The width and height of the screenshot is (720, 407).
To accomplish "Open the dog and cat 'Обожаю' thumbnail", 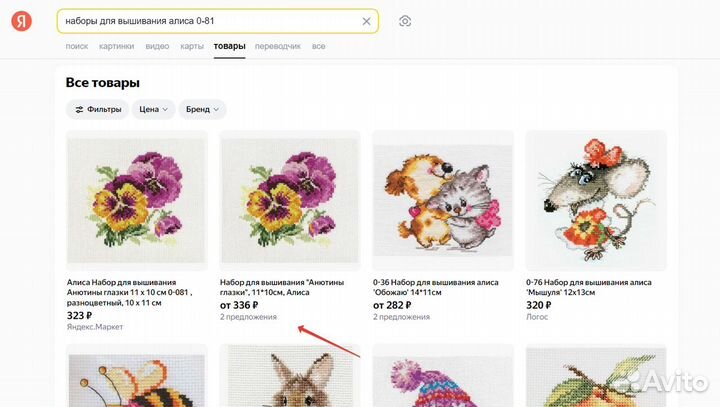I will coord(442,200).
